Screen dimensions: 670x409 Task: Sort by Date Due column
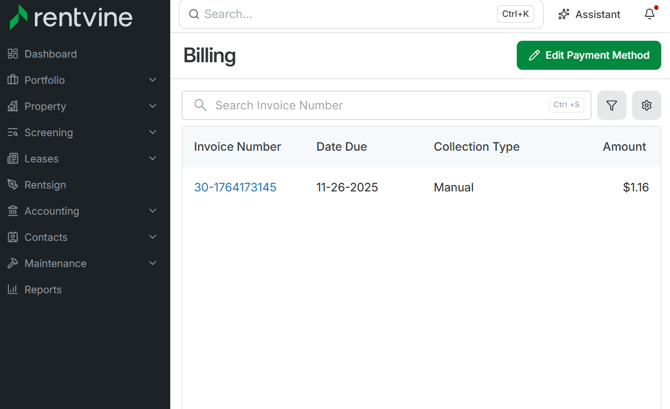pyautogui.click(x=341, y=147)
